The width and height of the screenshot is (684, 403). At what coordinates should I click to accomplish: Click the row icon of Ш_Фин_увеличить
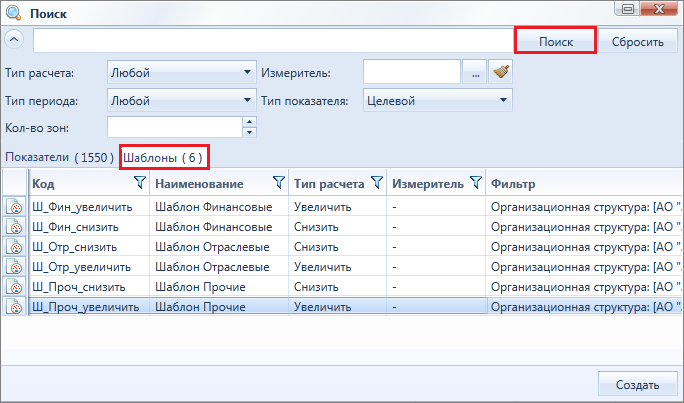15,207
